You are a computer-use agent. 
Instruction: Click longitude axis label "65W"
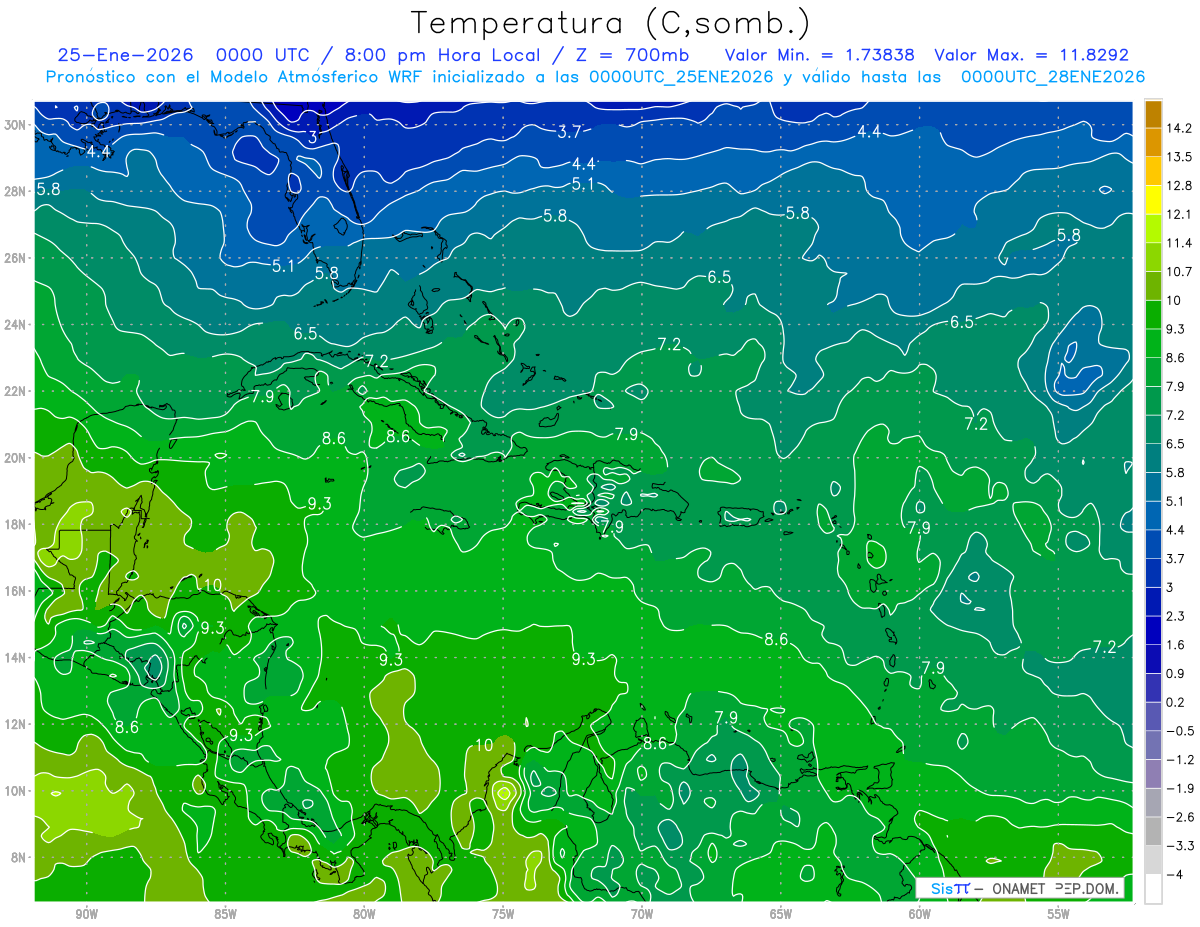coord(781,914)
